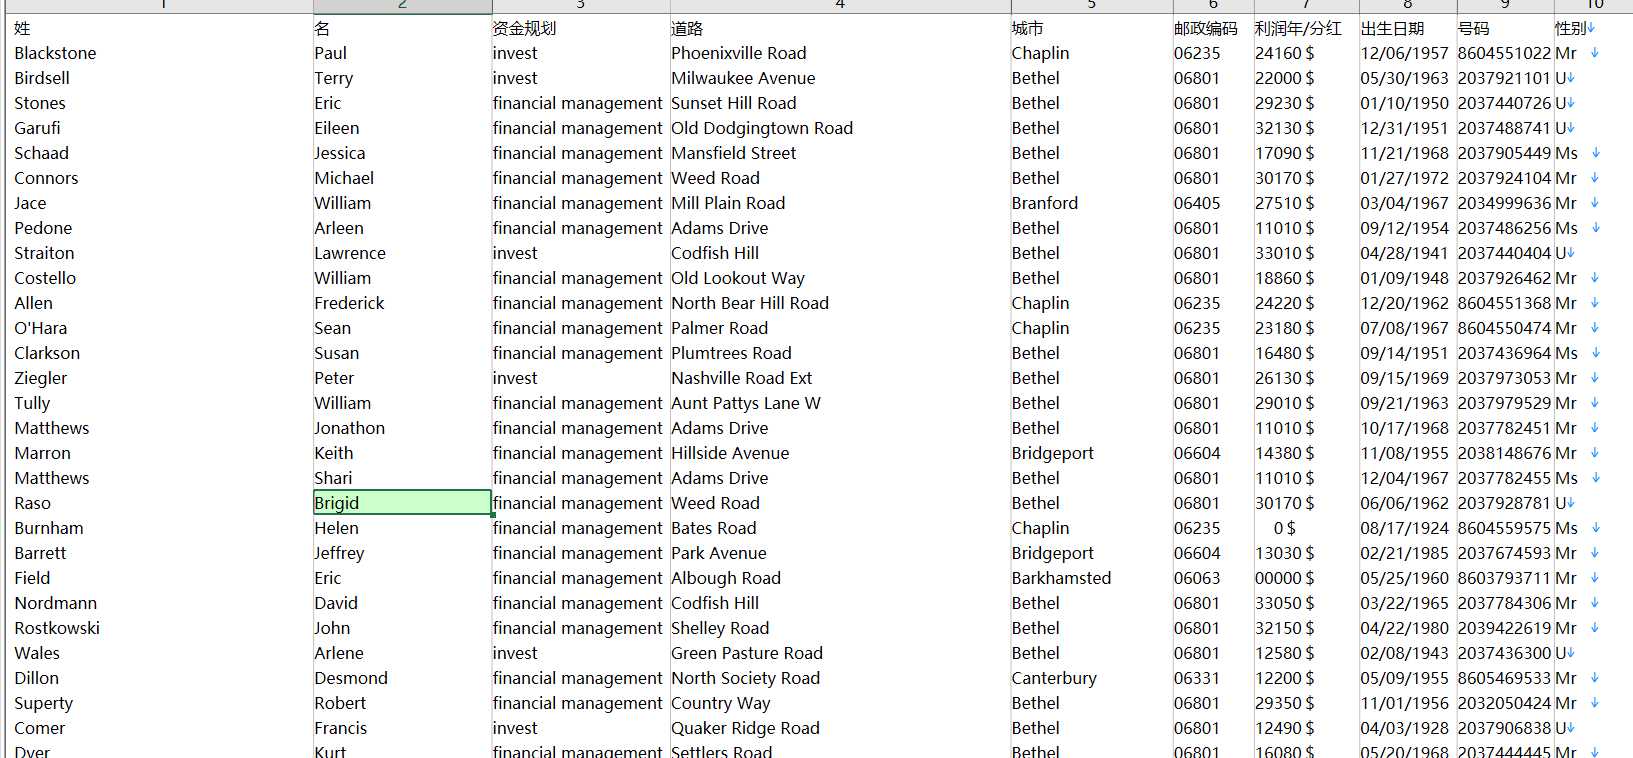Select the 00000 $ profit cell
Screen dimensions: 1633x758
1306,578
